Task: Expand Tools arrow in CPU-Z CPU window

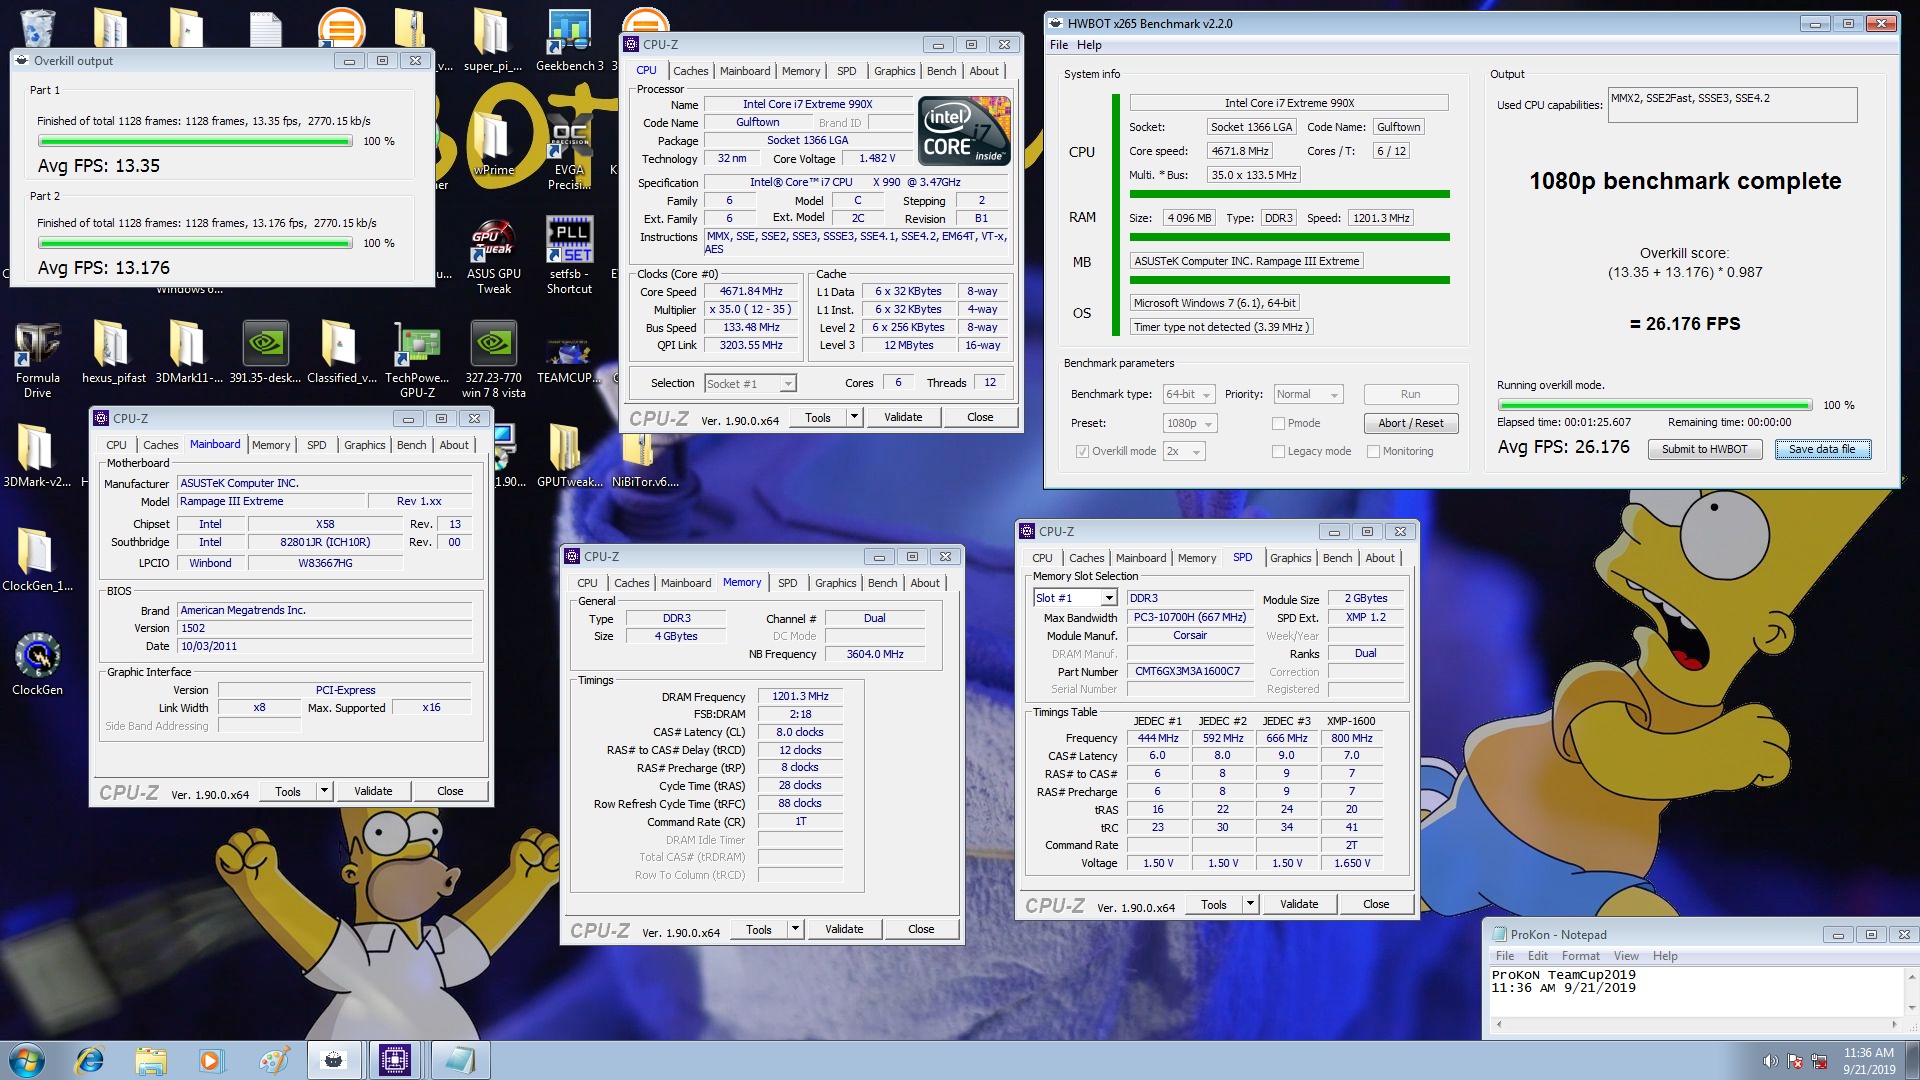Action: click(854, 417)
